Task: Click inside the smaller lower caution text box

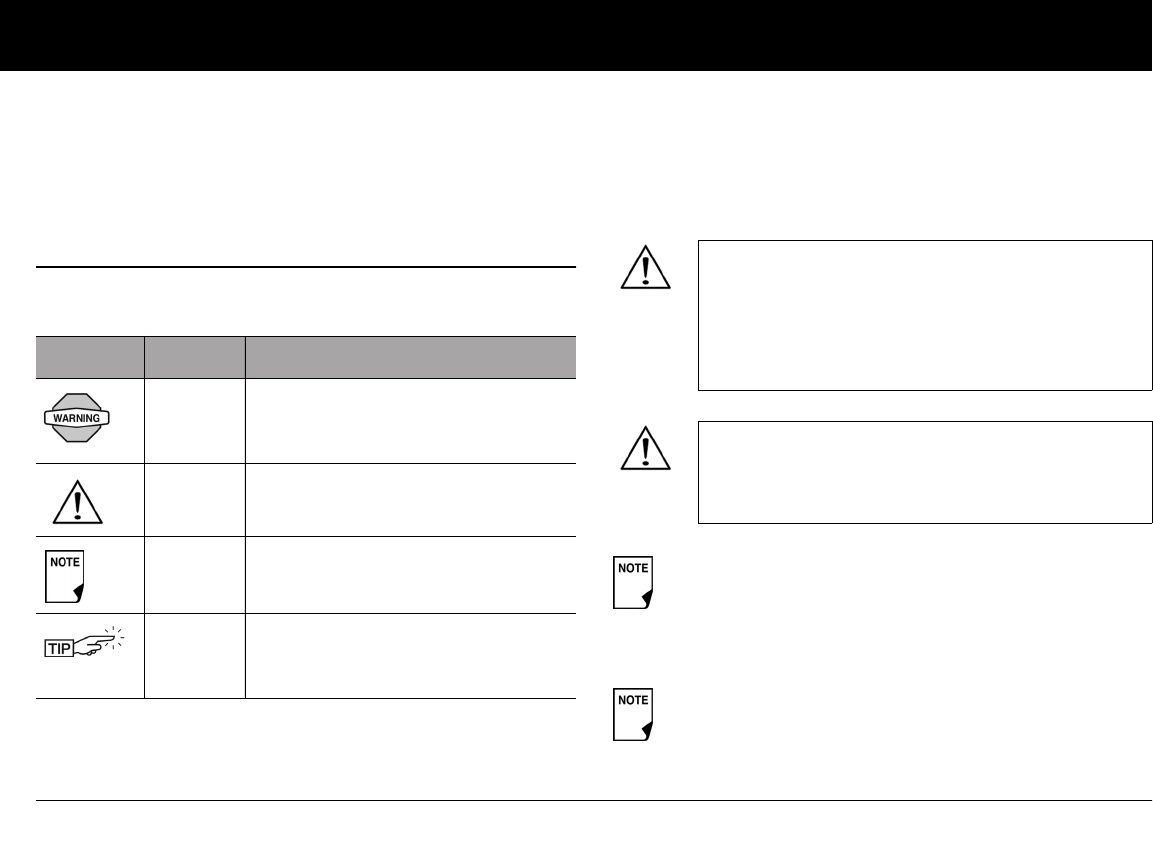Action: coord(924,473)
